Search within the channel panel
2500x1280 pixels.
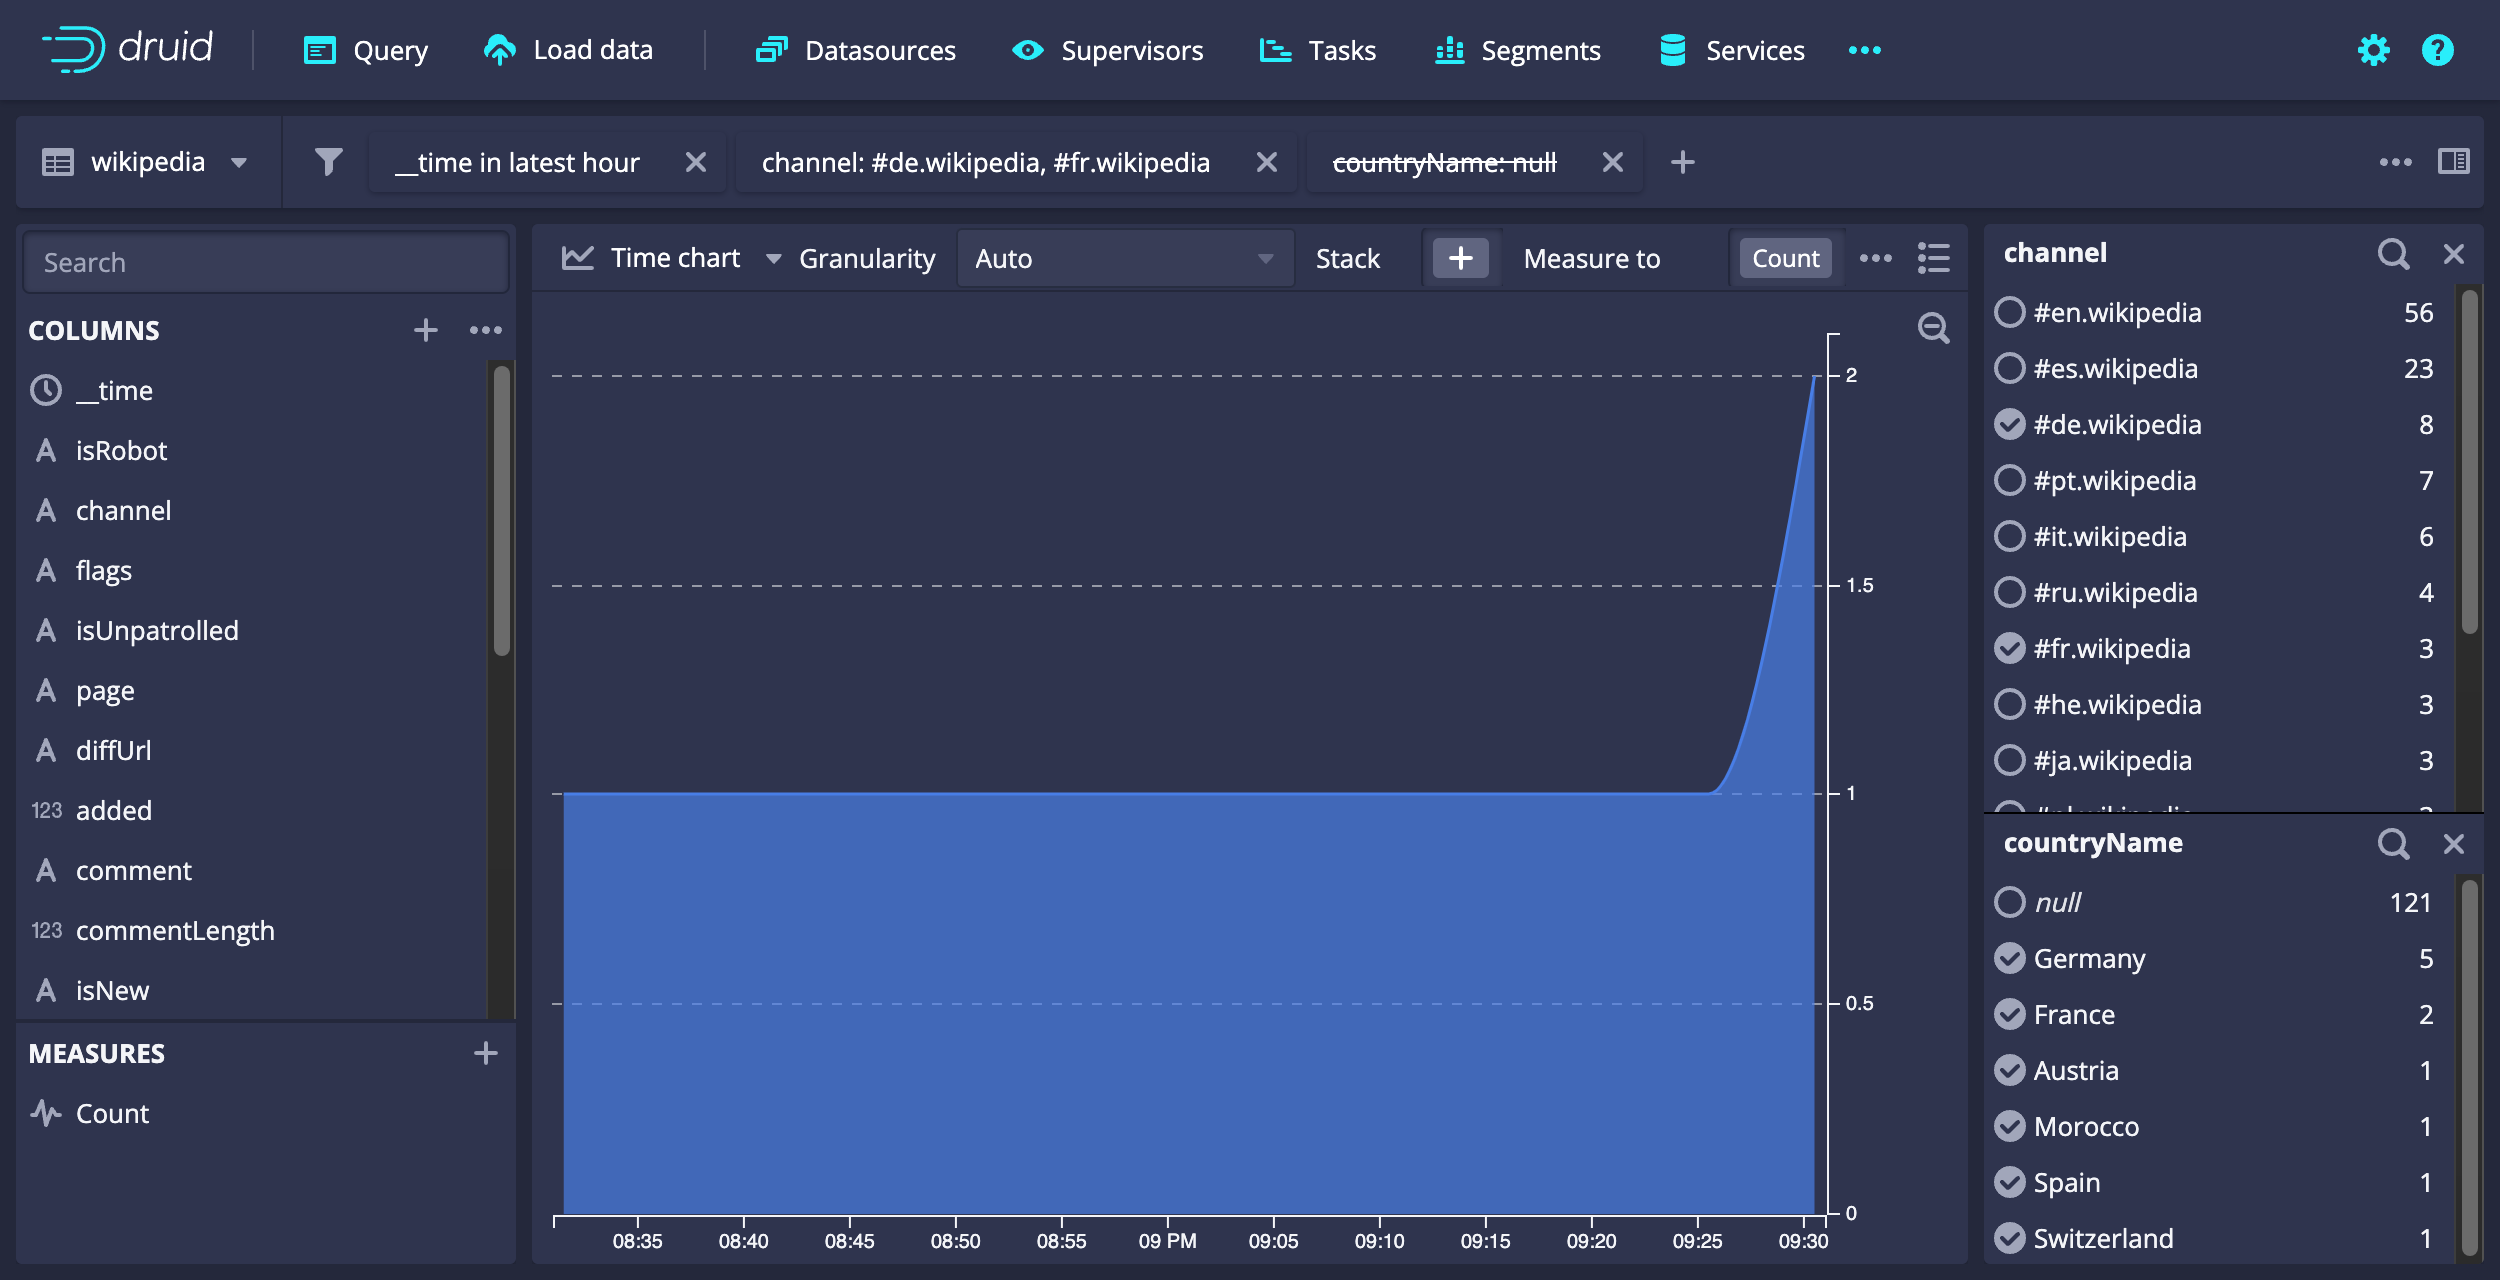pos(2393,254)
